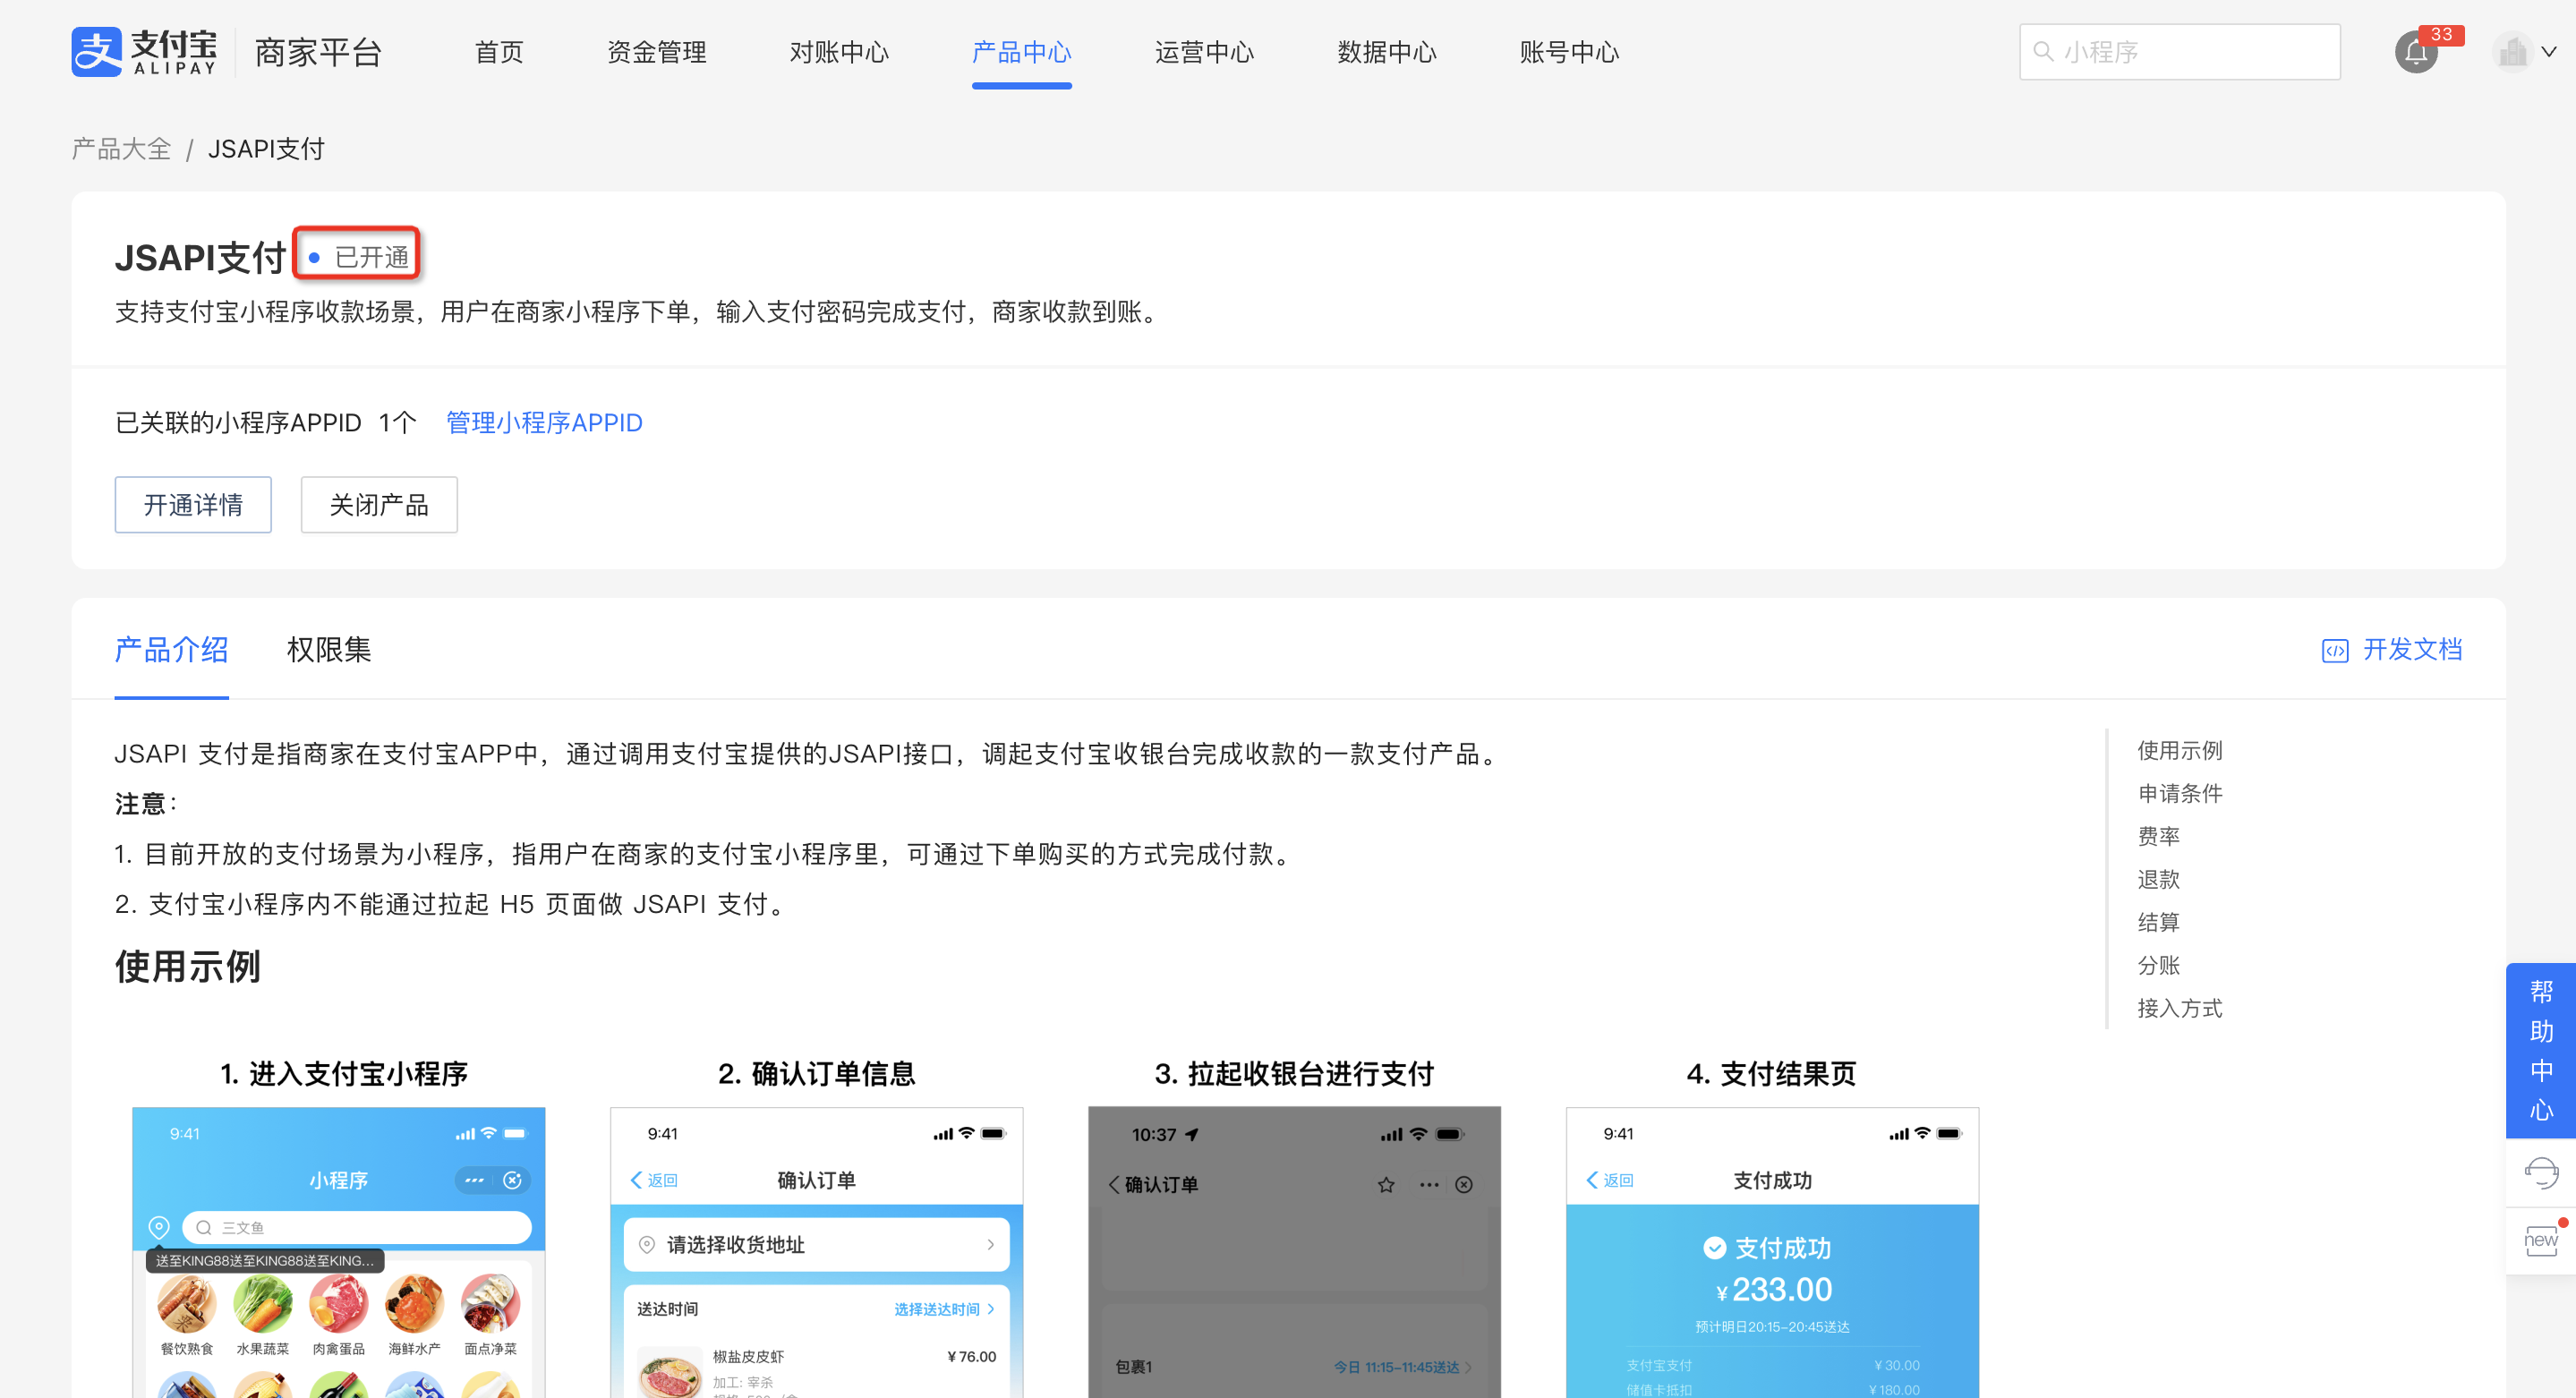Click the company avatar icon
Viewport: 2576px width, 1398px height.
pos(2515,51)
